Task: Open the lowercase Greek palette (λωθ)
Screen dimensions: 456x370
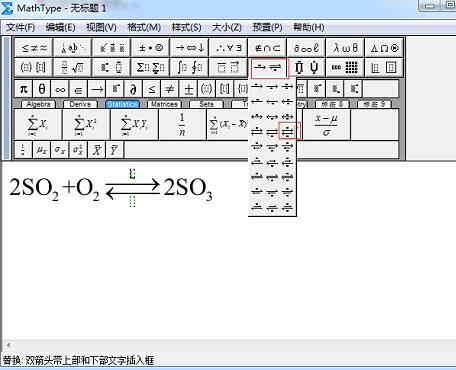Action: pyautogui.click(x=345, y=48)
